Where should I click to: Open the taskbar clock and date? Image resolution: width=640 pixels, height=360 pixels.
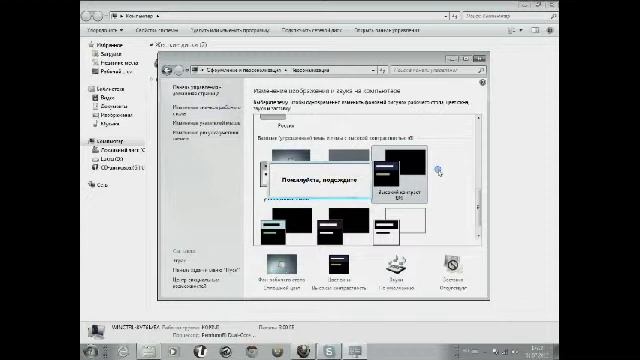pyautogui.click(x=537, y=351)
